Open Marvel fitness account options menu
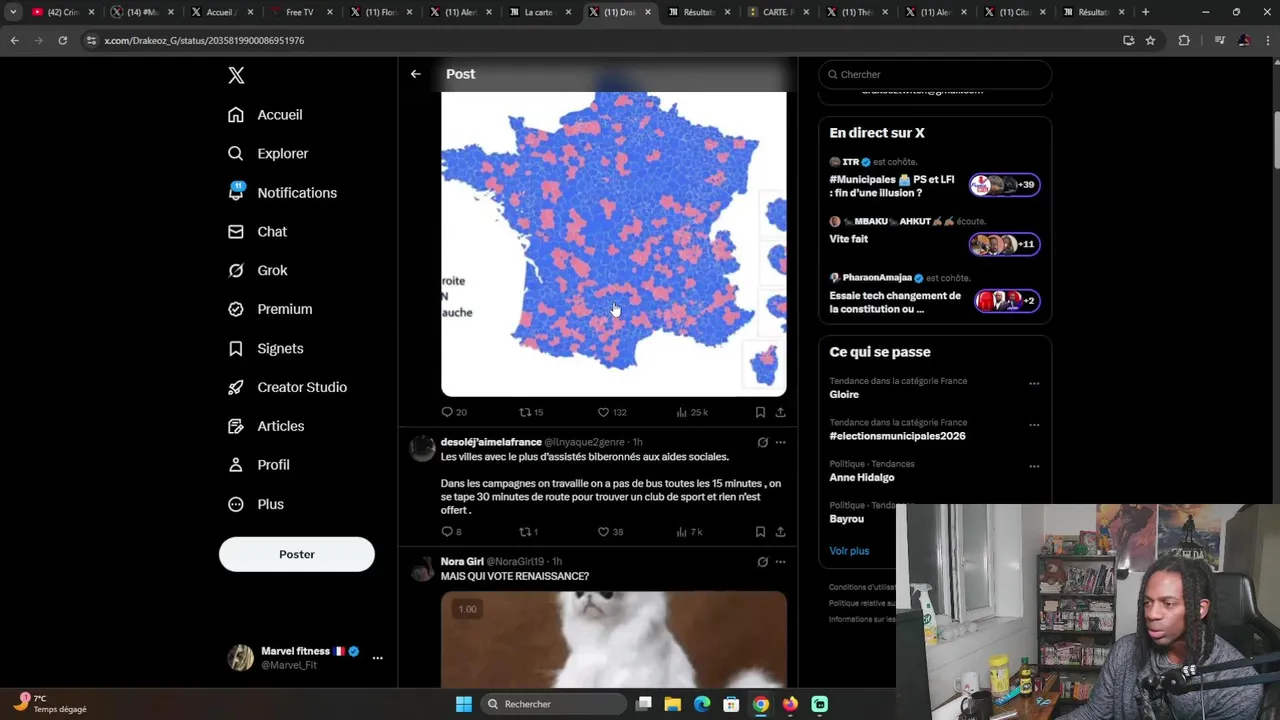 (x=377, y=658)
